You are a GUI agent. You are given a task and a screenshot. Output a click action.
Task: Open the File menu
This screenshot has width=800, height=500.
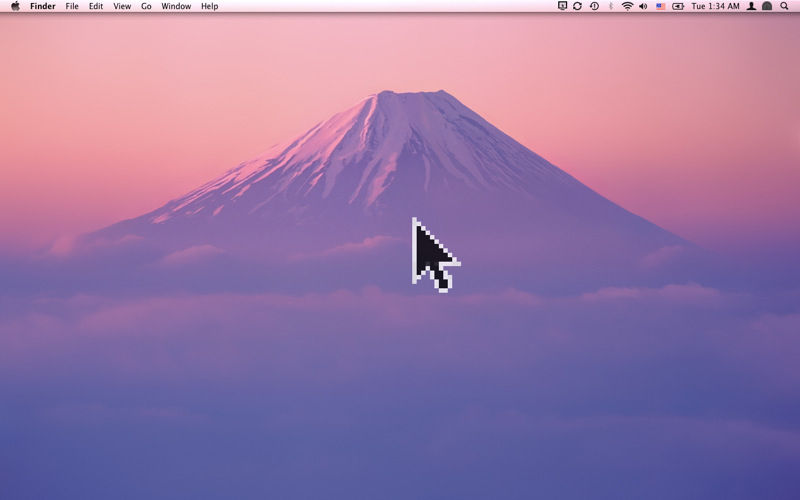[72, 6]
